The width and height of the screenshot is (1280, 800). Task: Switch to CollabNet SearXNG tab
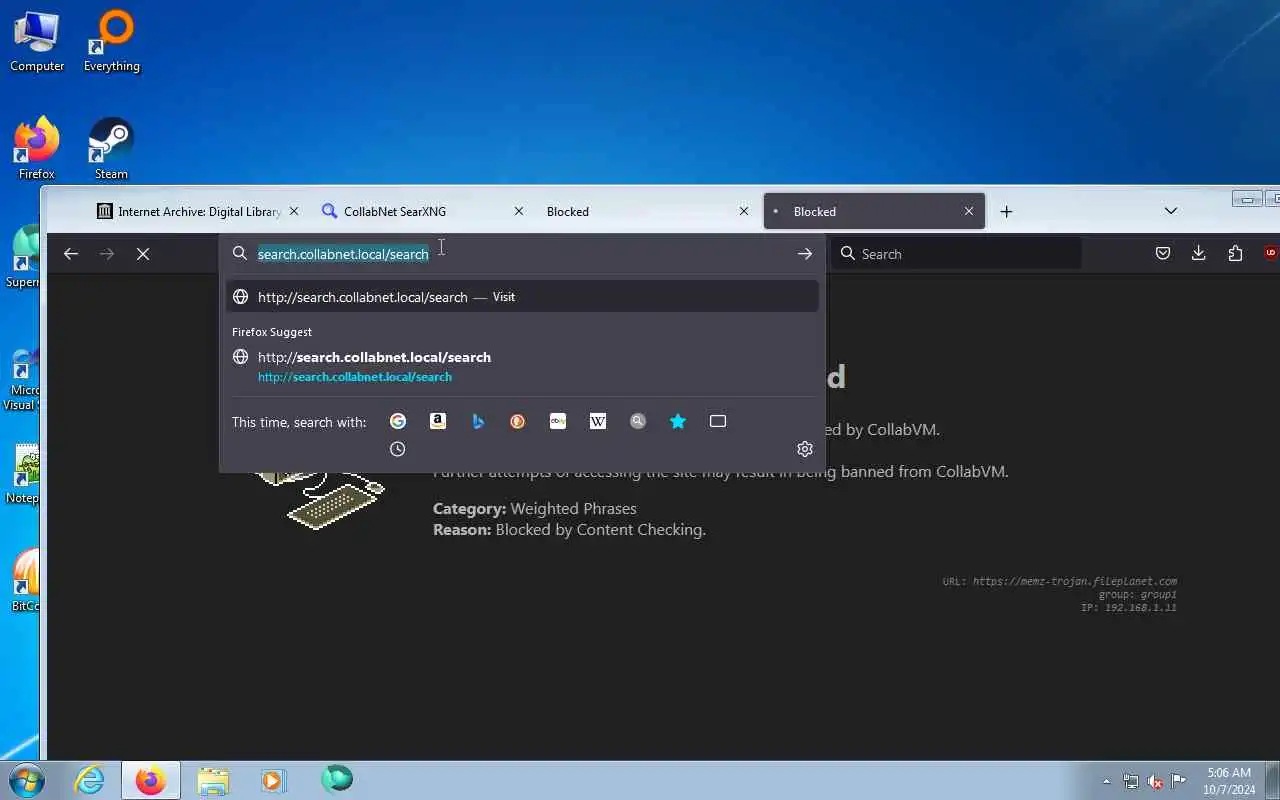pyautogui.click(x=424, y=211)
